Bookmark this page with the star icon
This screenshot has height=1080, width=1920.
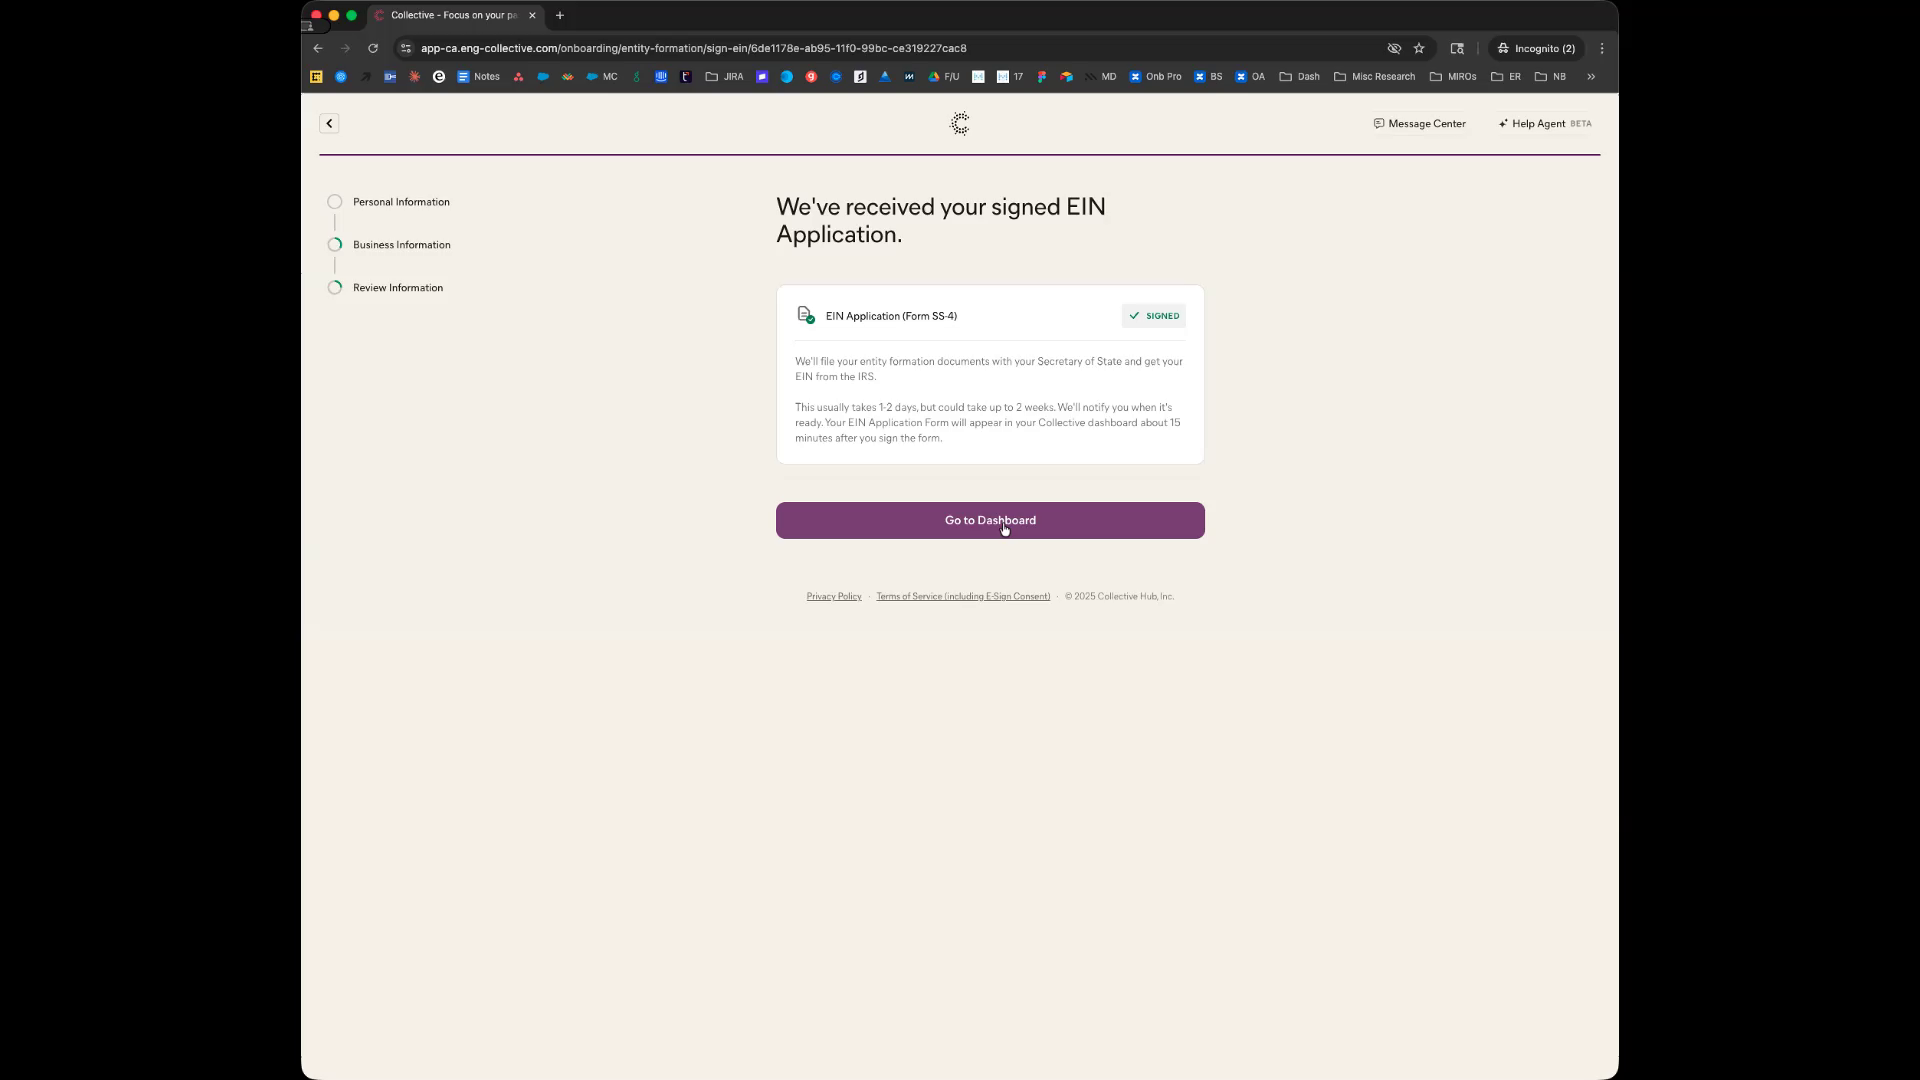[x=1418, y=48]
